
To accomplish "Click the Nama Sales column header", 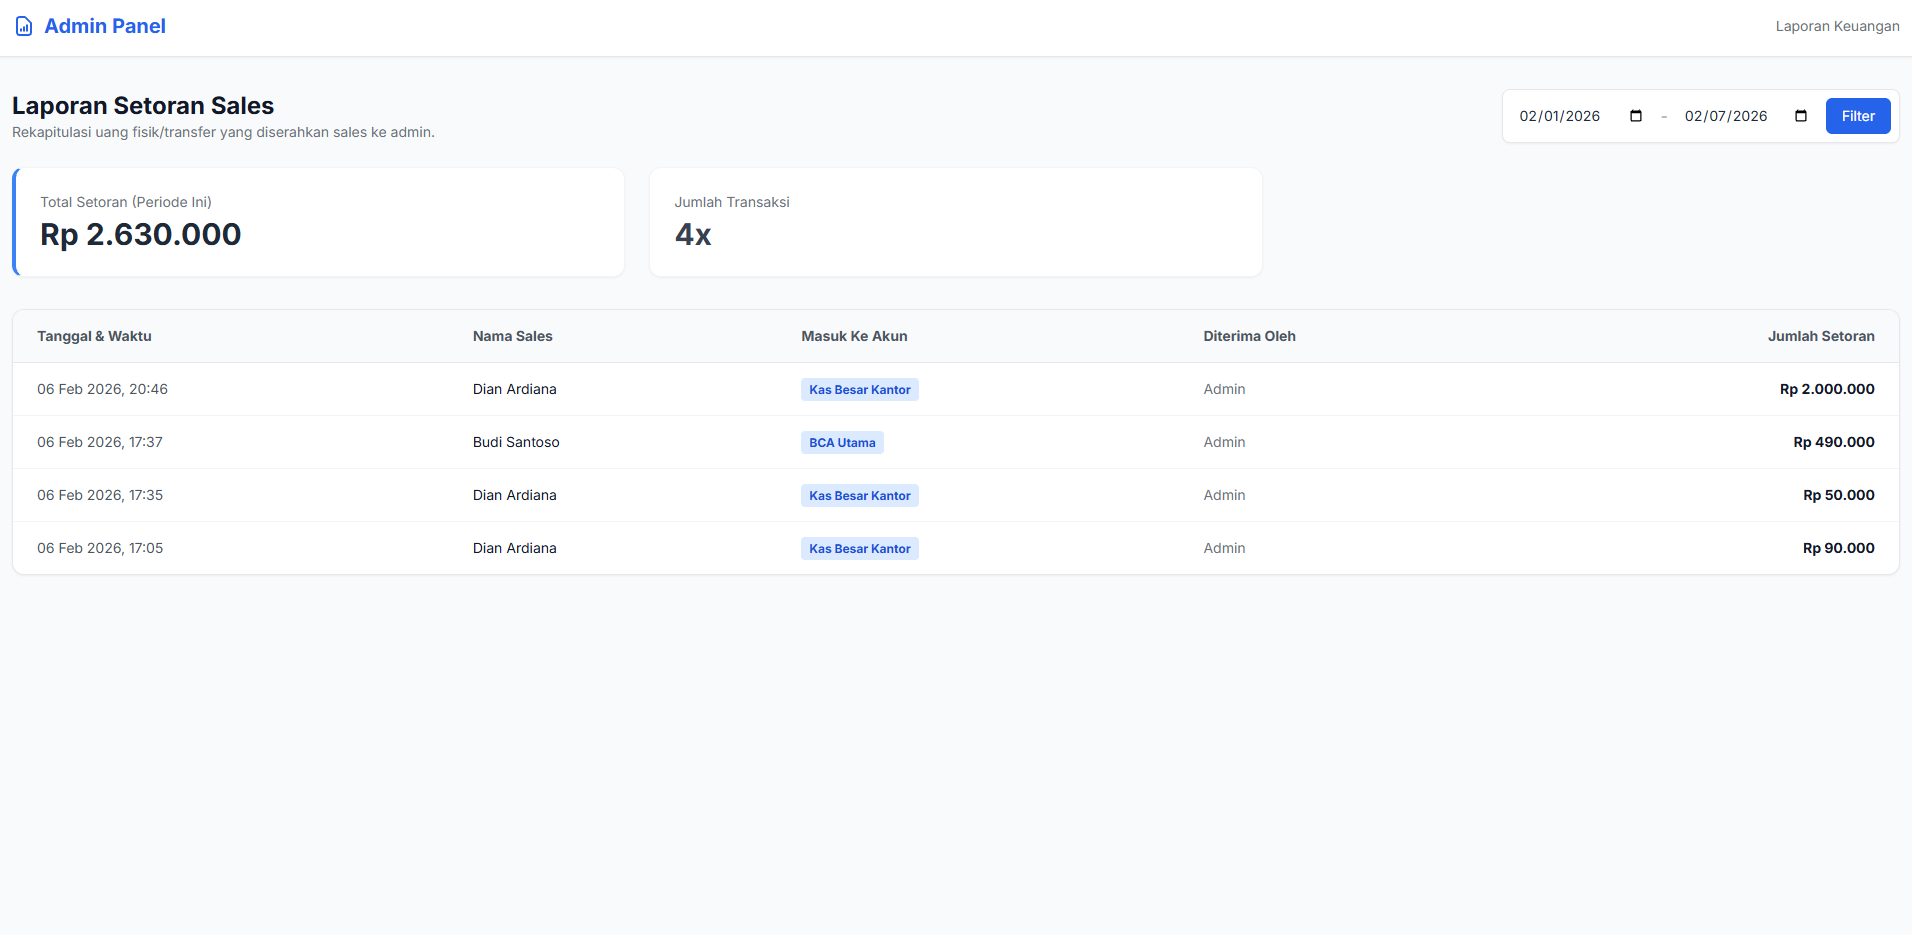I will click(x=512, y=336).
